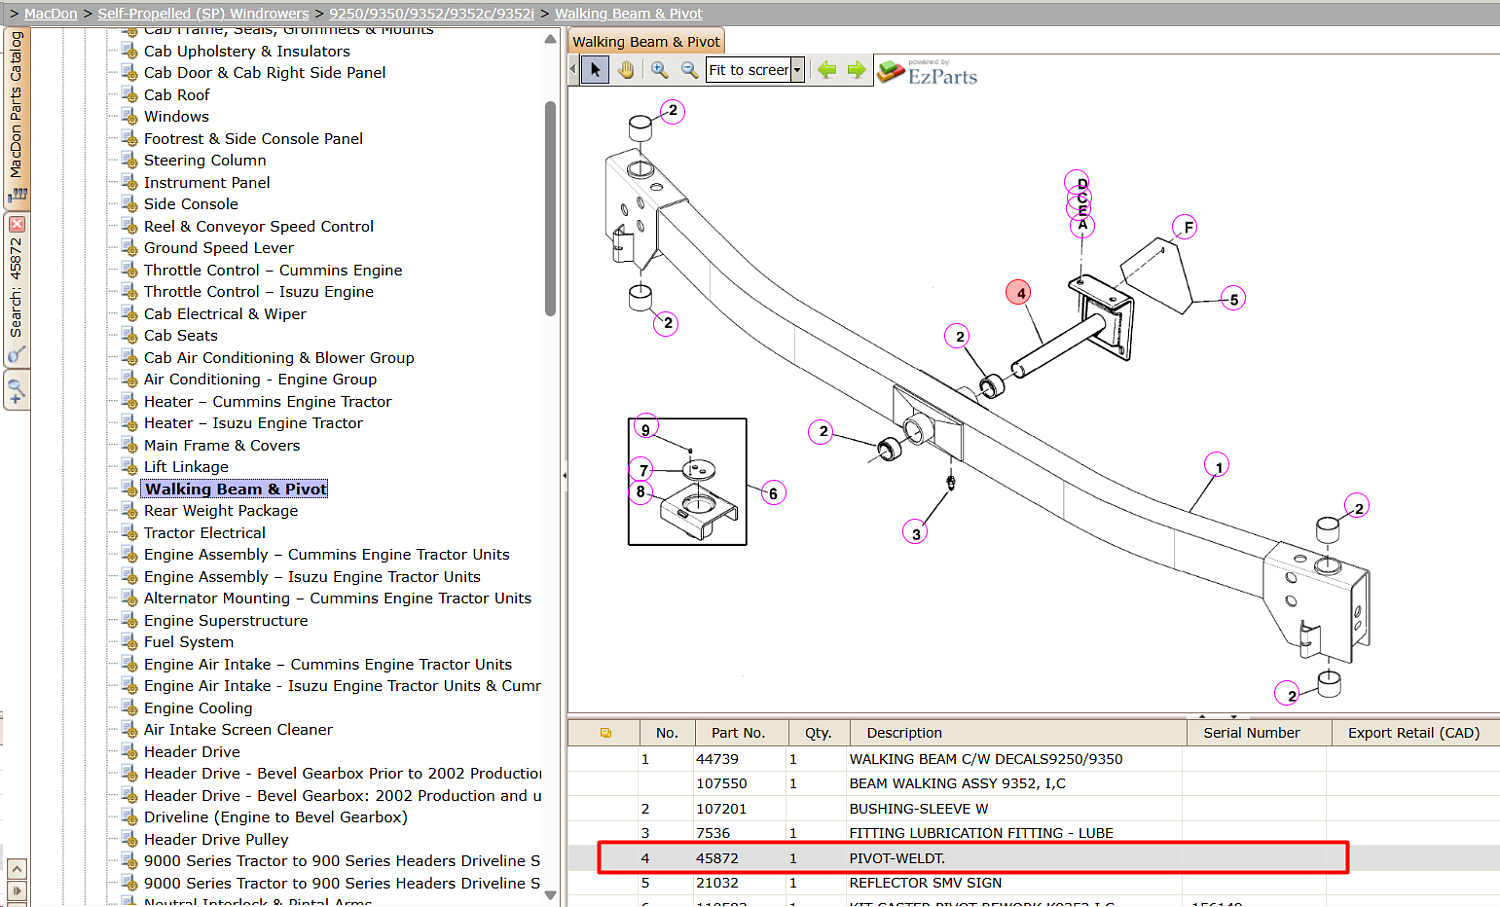Viewport: 1500px width, 907px height.
Task: Click the page icon beside Cab Seats
Action: [129, 335]
